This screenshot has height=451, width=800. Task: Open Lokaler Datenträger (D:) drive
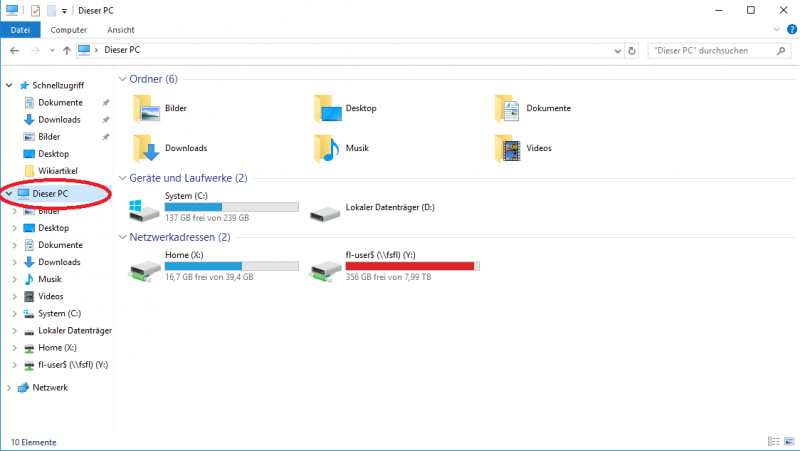tap(325, 208)
